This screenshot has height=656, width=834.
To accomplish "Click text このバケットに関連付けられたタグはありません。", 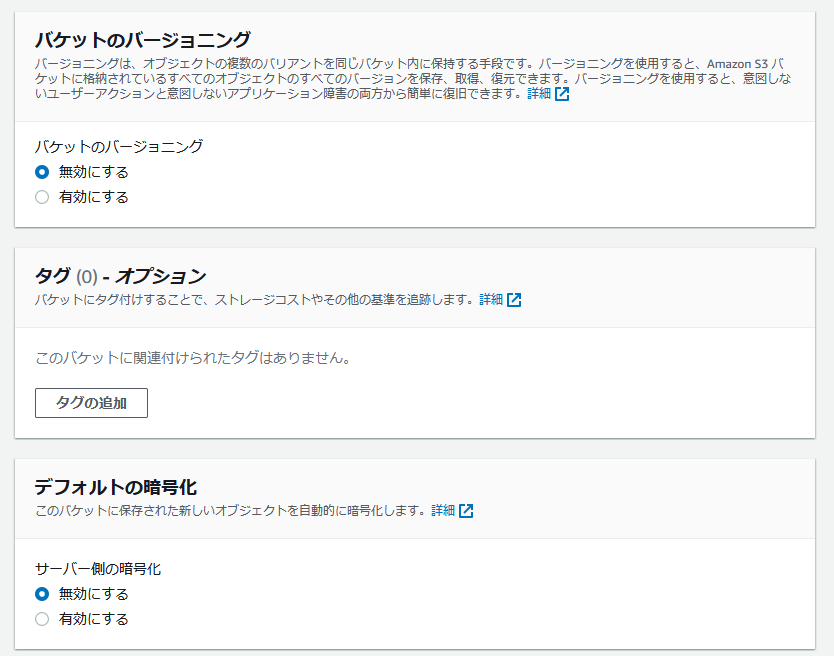I will (x=193, y=358).
